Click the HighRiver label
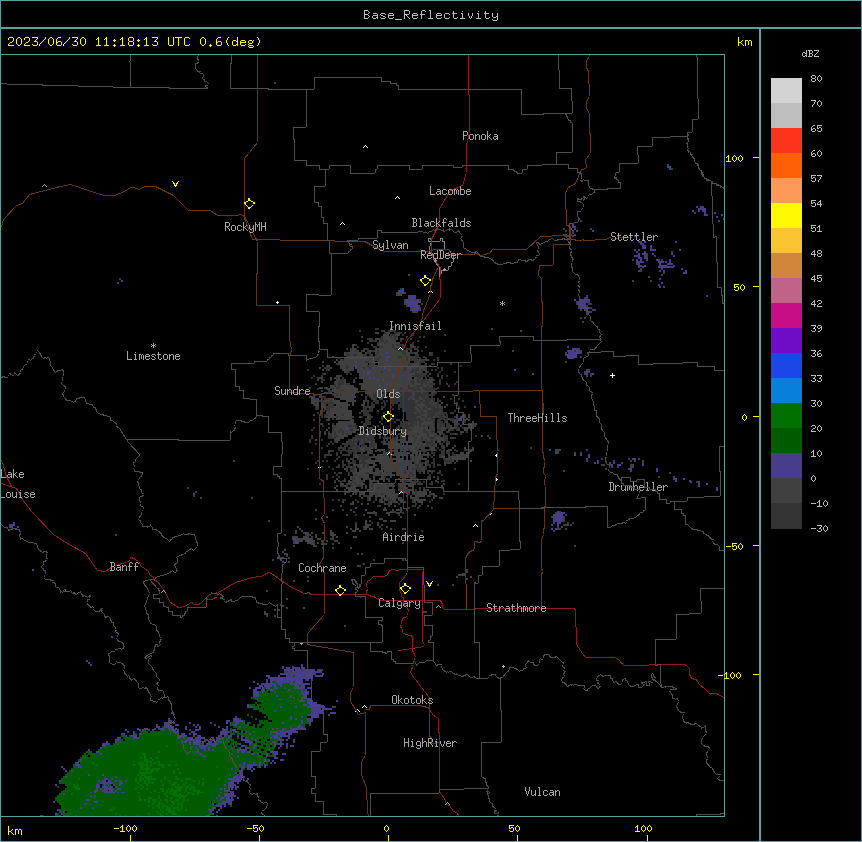Image resolution: width=862 pixels, height=842 pixels. (x=430, y=743)
